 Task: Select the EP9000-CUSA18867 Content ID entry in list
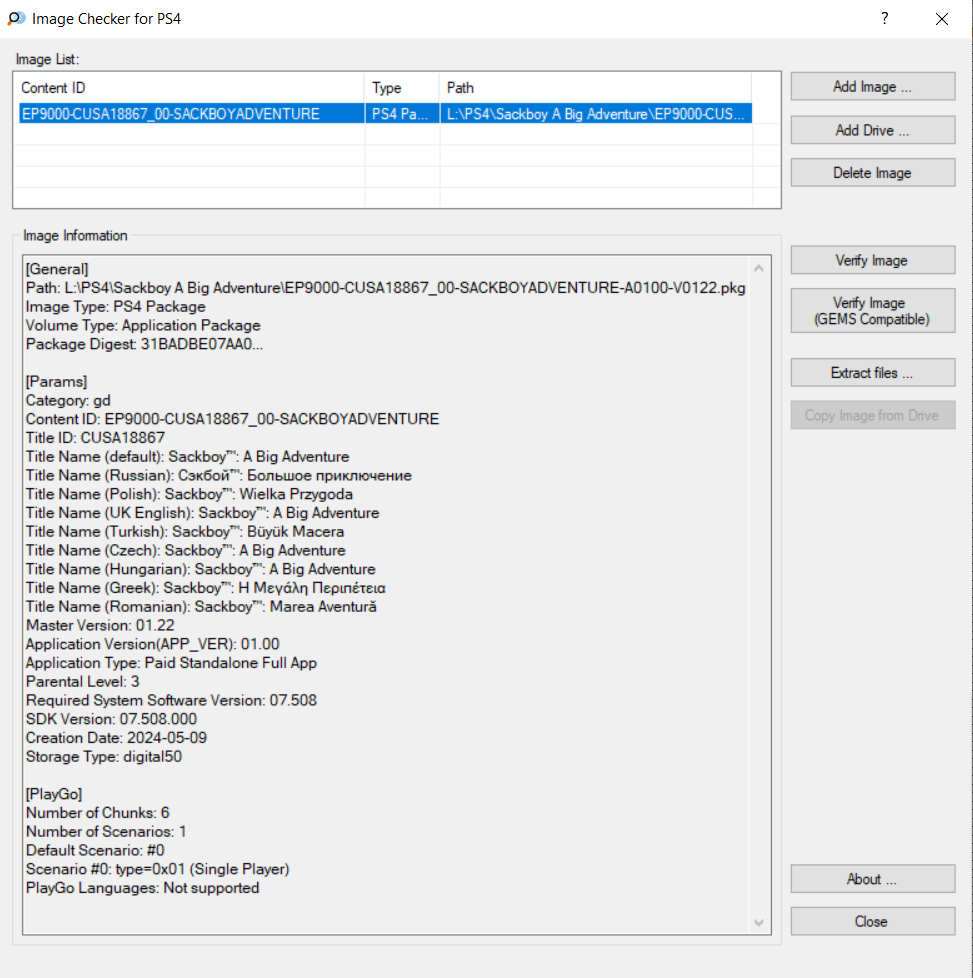[x=170, y=114]
